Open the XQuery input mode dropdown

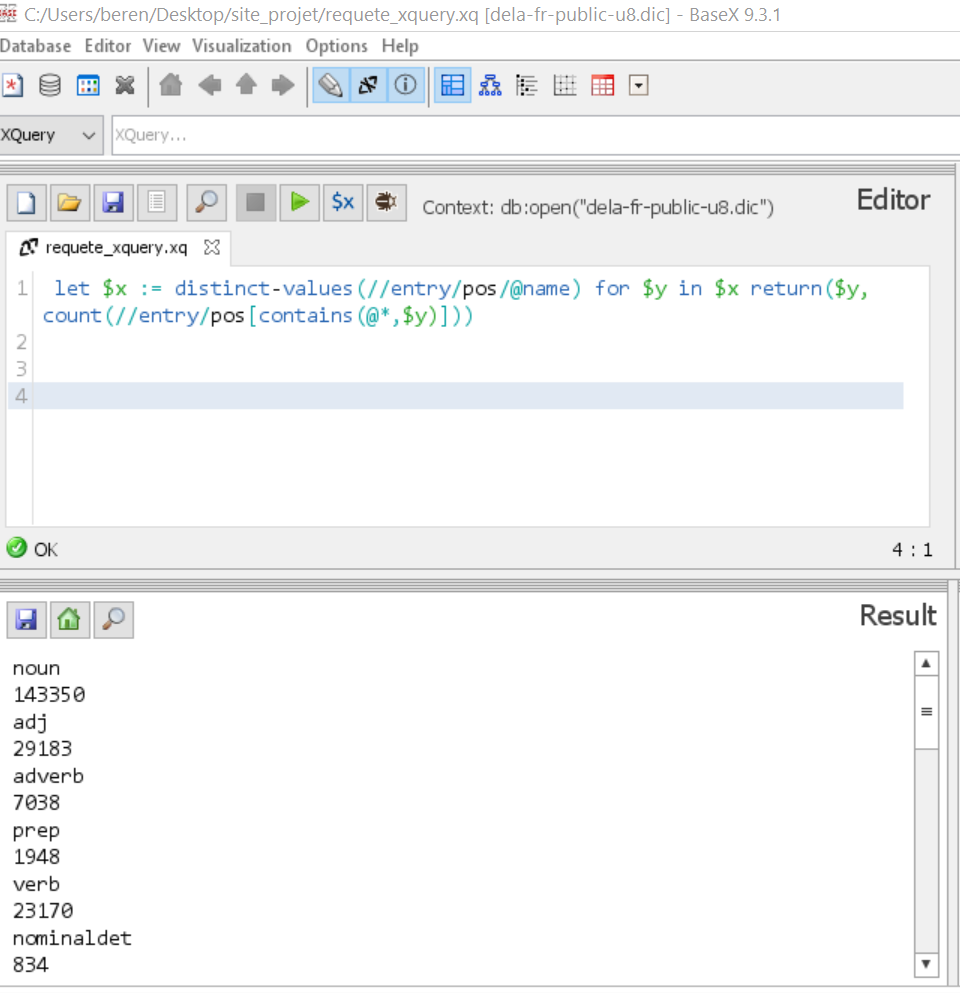pos(51,135)
